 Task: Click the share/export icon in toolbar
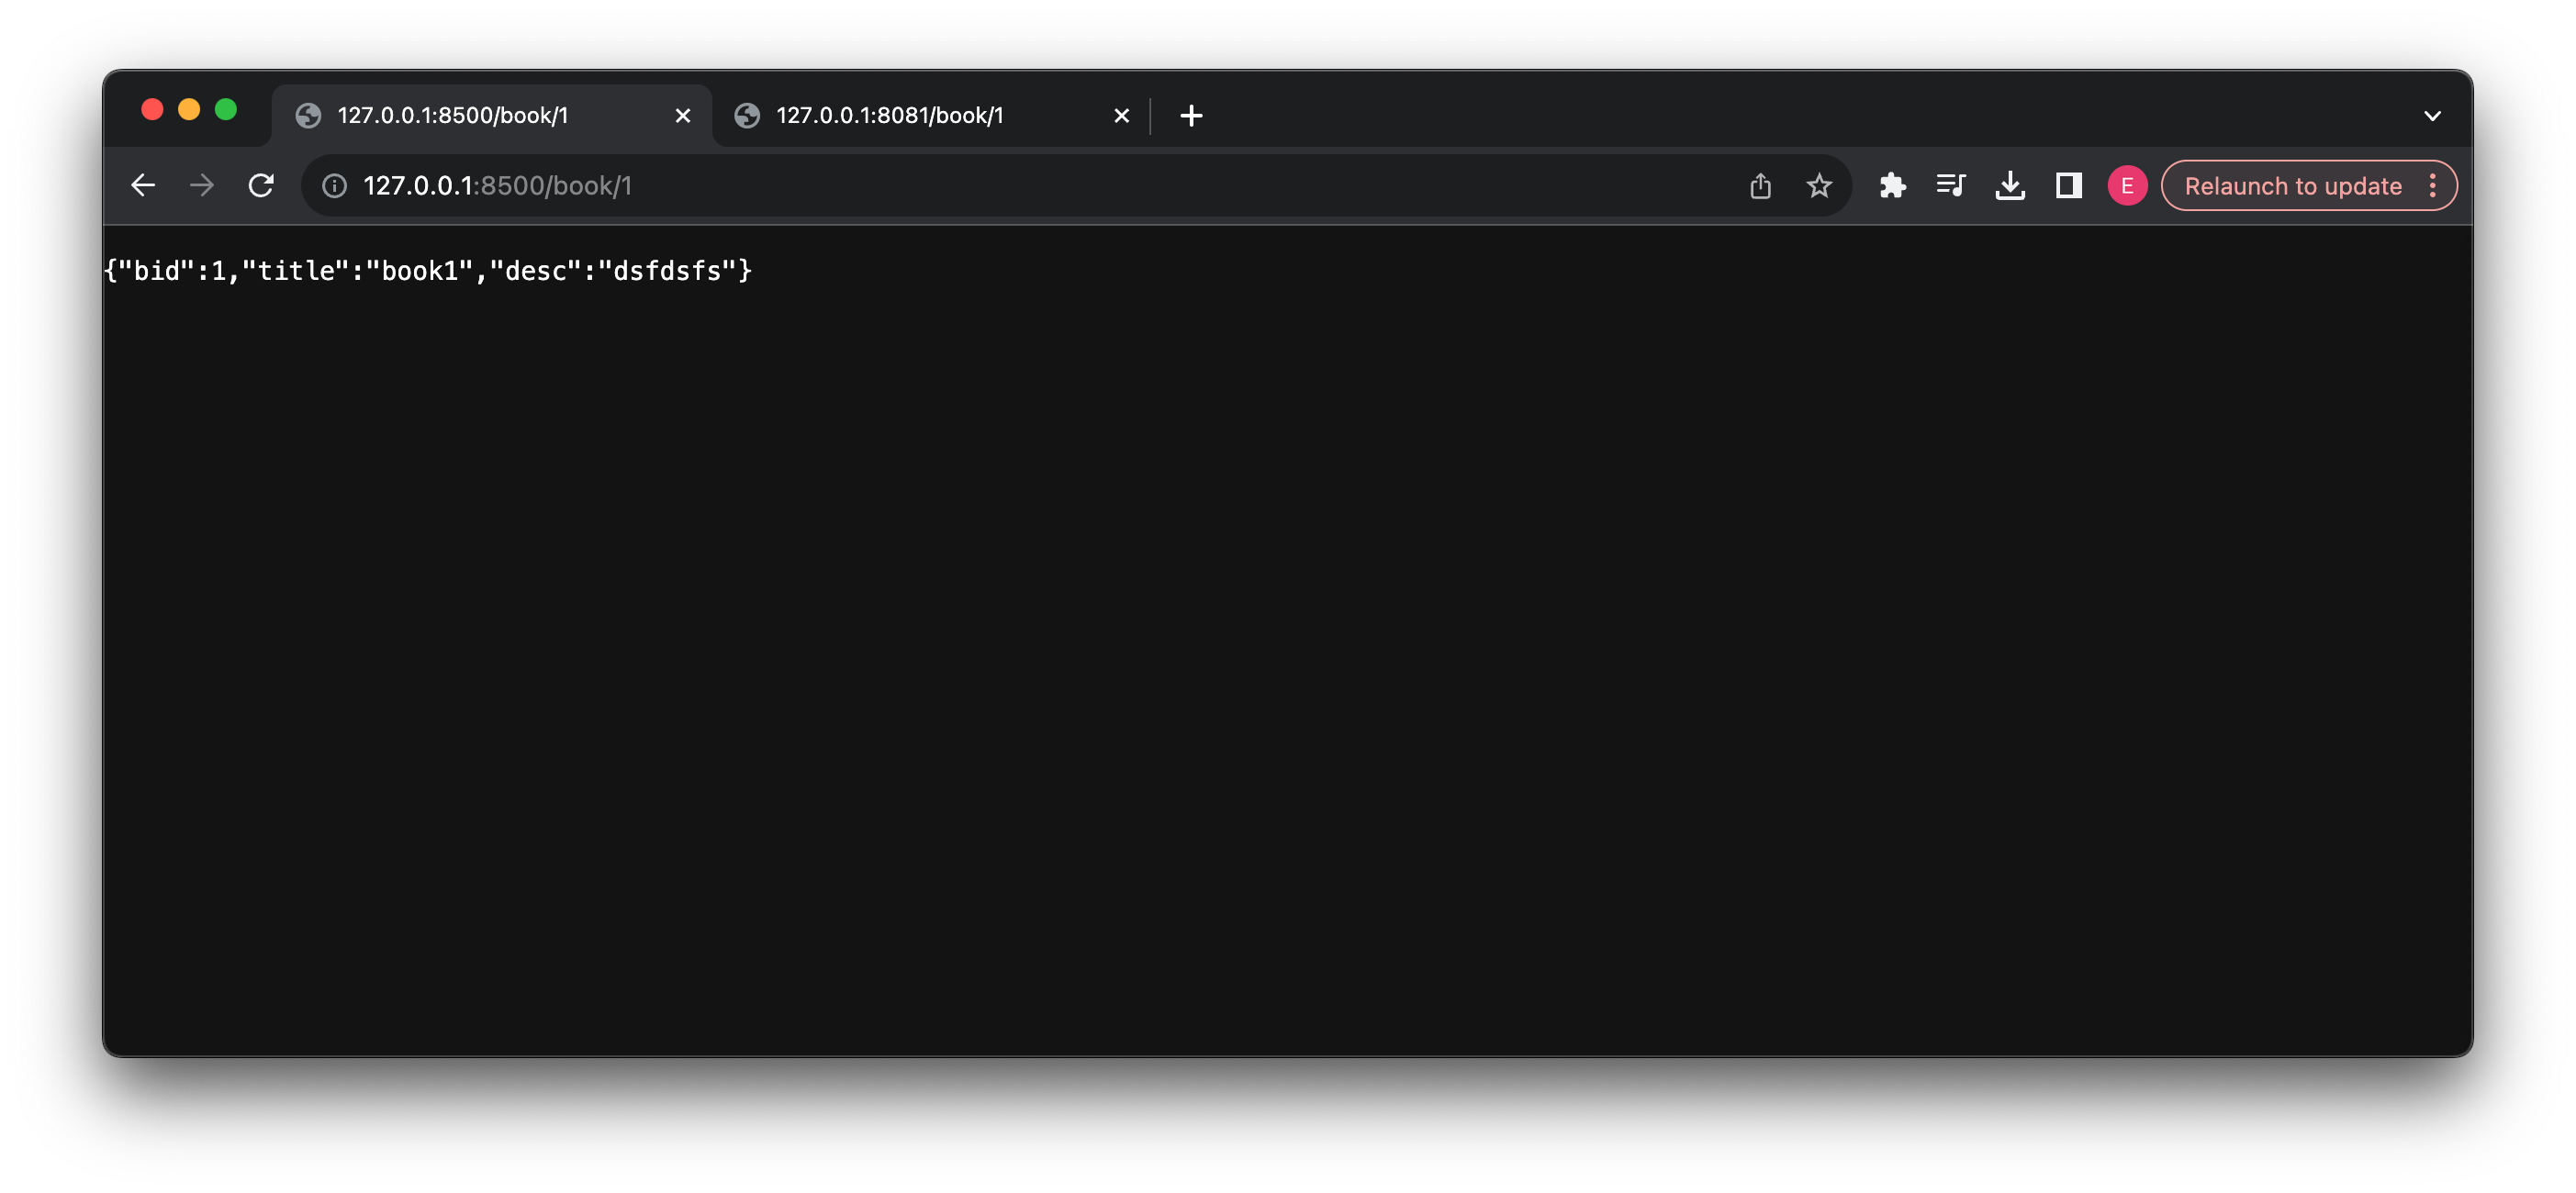[1761, 184]
